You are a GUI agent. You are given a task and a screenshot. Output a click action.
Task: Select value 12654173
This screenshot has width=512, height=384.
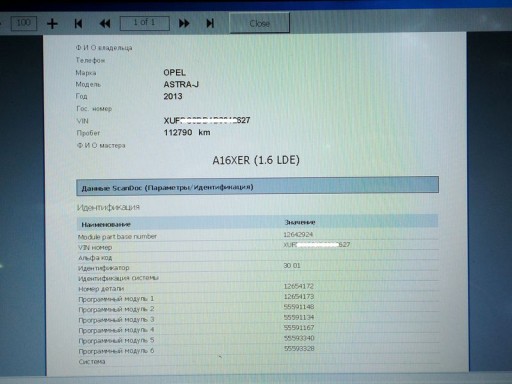(299, 297)
